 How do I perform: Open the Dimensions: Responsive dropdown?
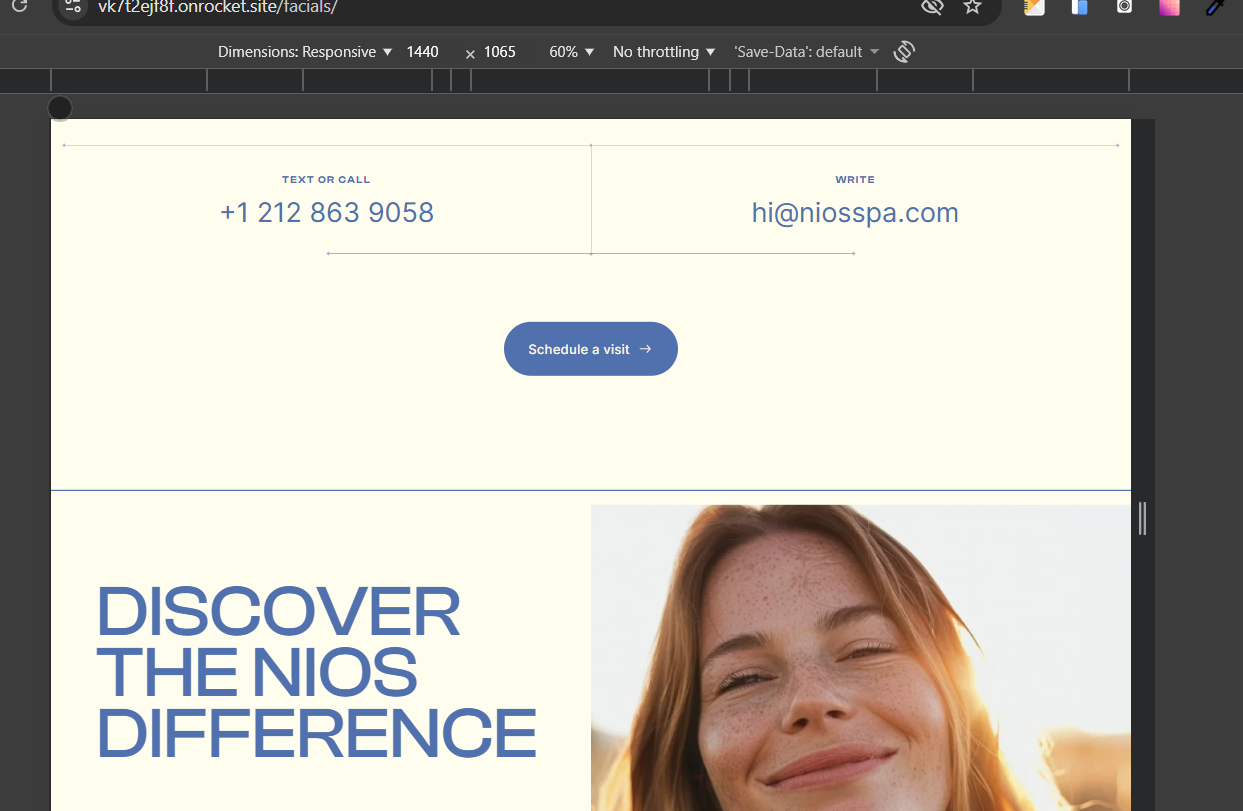tap(305, 52)
